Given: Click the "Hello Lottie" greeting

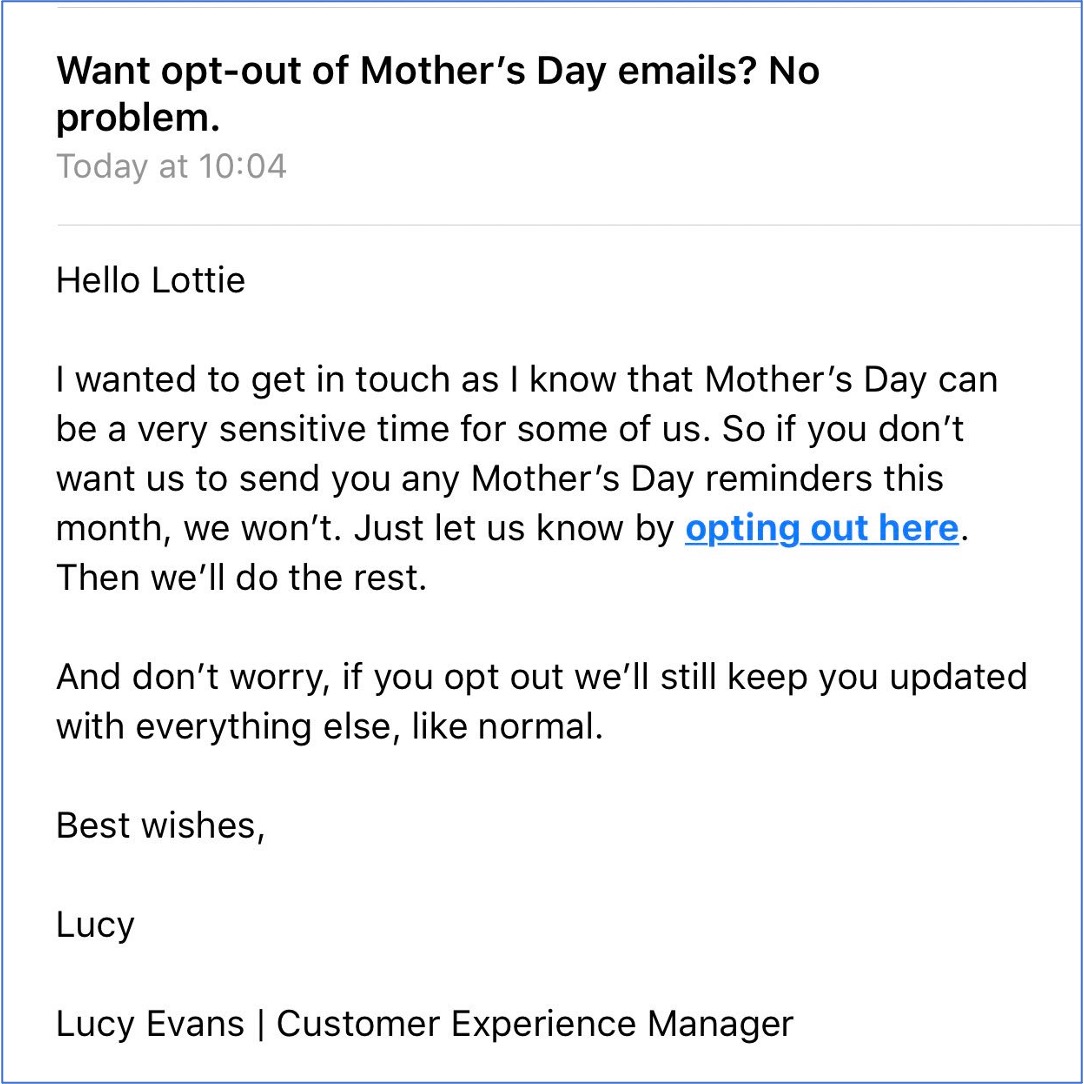Looking at the screenshot, I should [x=150, y=280].
